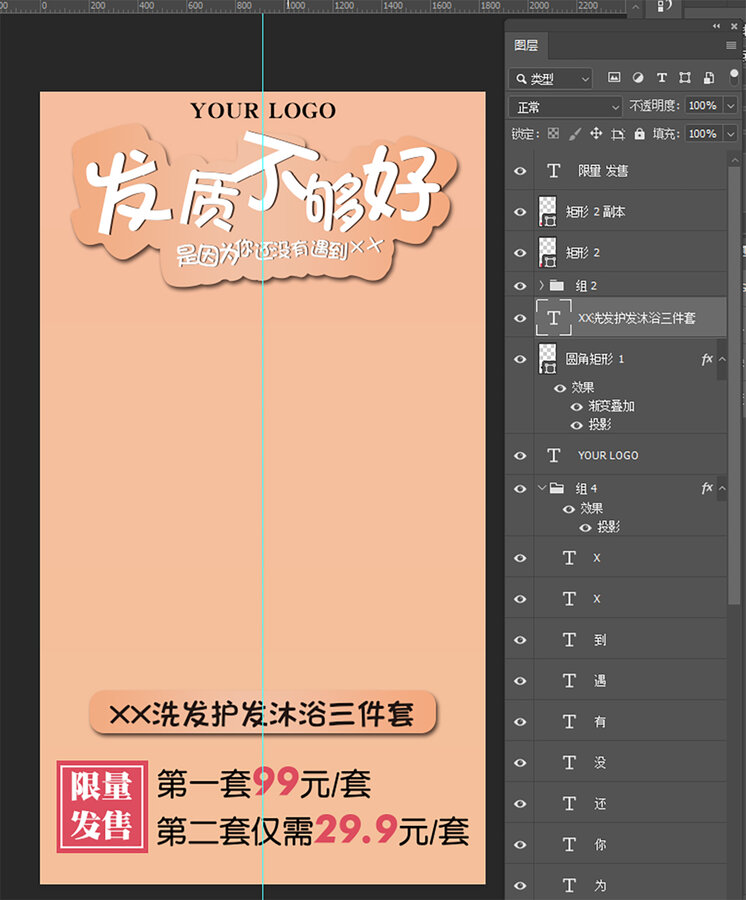Image resolution: width=746 pixels, height=900 pixels.
Task: Click the T thumbnail of 还 layer
Action: click(569, 804)
